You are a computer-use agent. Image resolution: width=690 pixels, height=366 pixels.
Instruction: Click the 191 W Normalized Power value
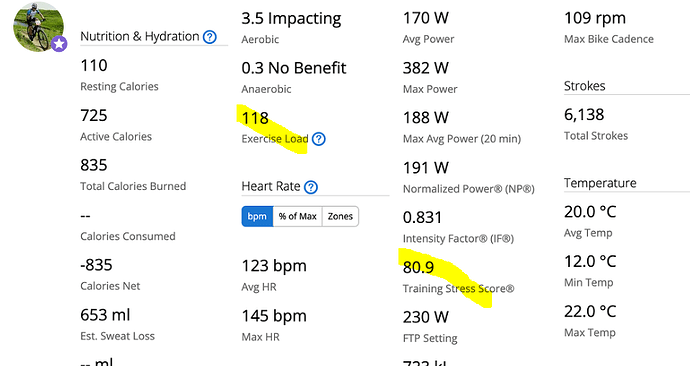(426, 168)
